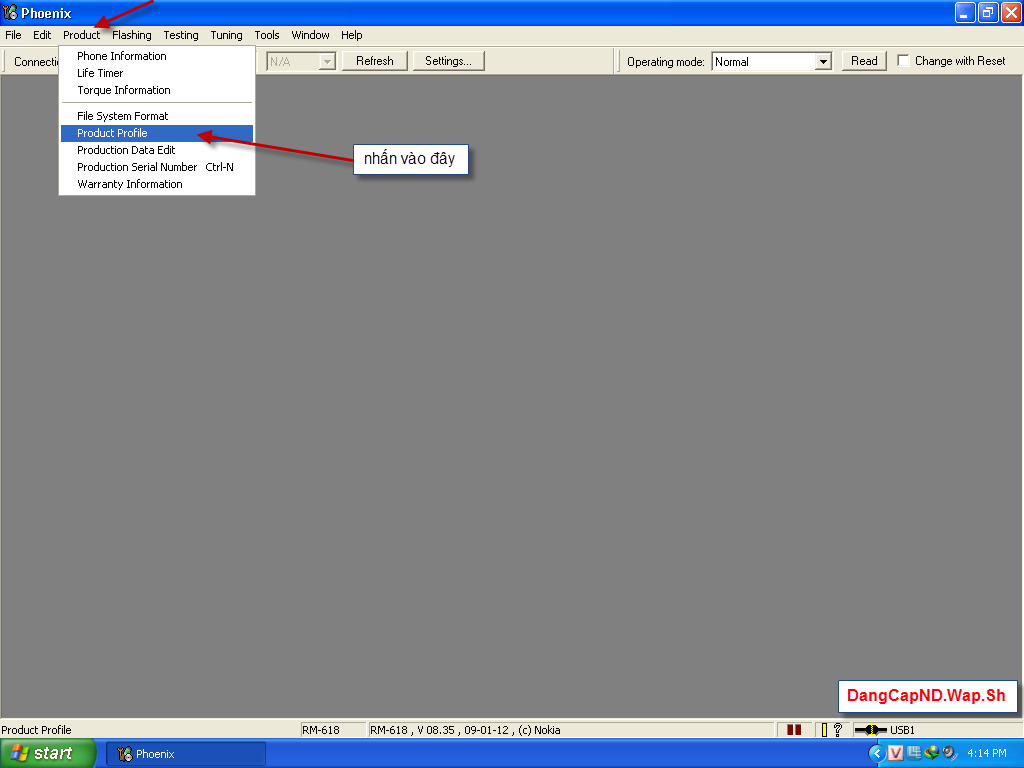Select Warranty Information menu entry
The height and width of the screenshot is (768, 1024).
click(x=157, y=184)
